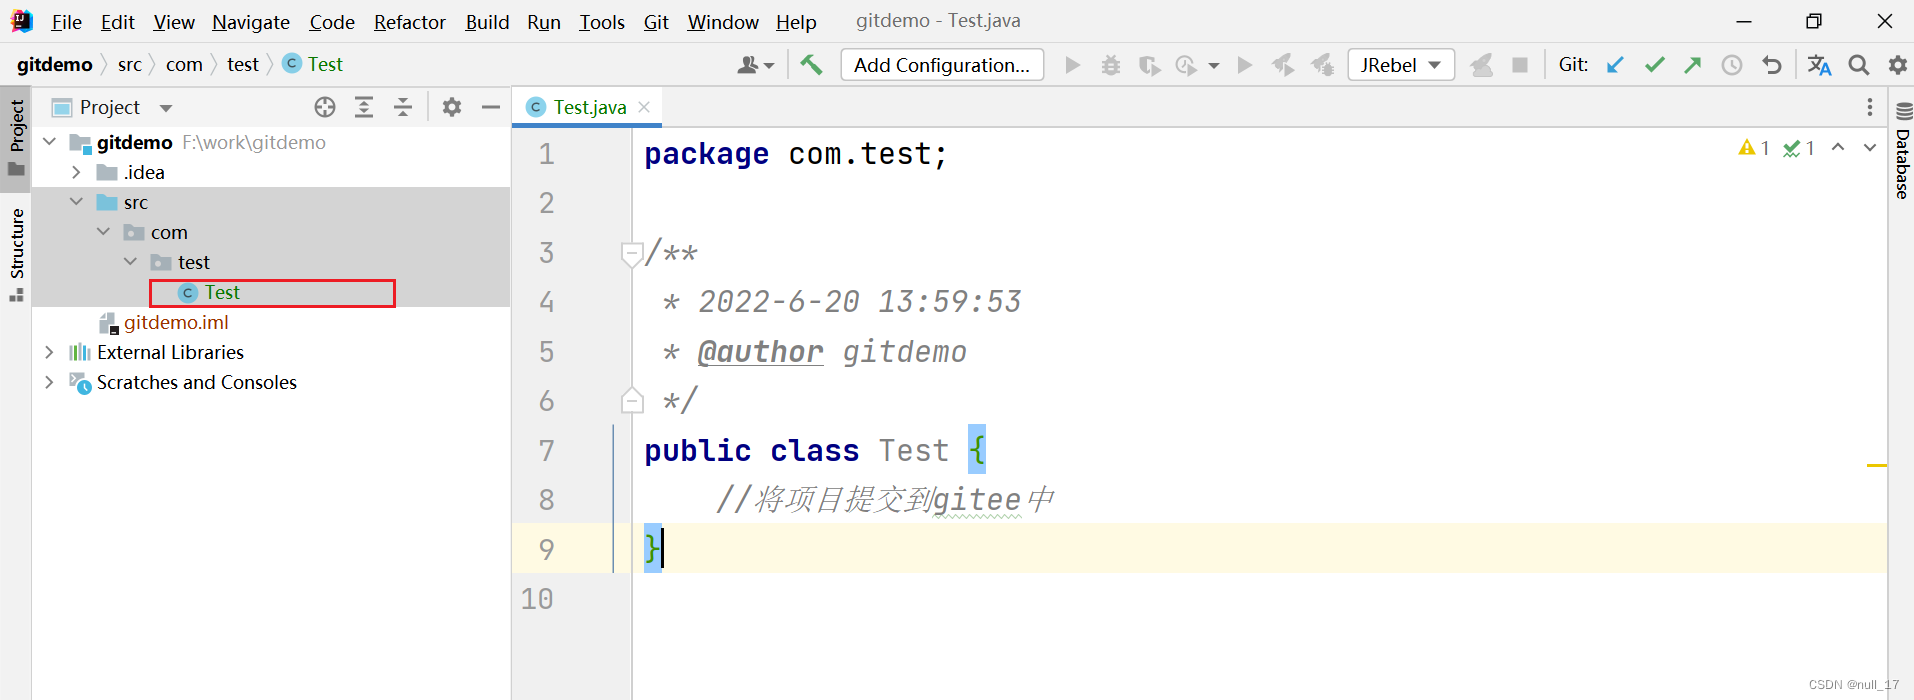Image resolution: width=1914 pixels, height=700 pixels.
Task: Commit changes via the green checkmark Git icon
Action: point(1655,64)
